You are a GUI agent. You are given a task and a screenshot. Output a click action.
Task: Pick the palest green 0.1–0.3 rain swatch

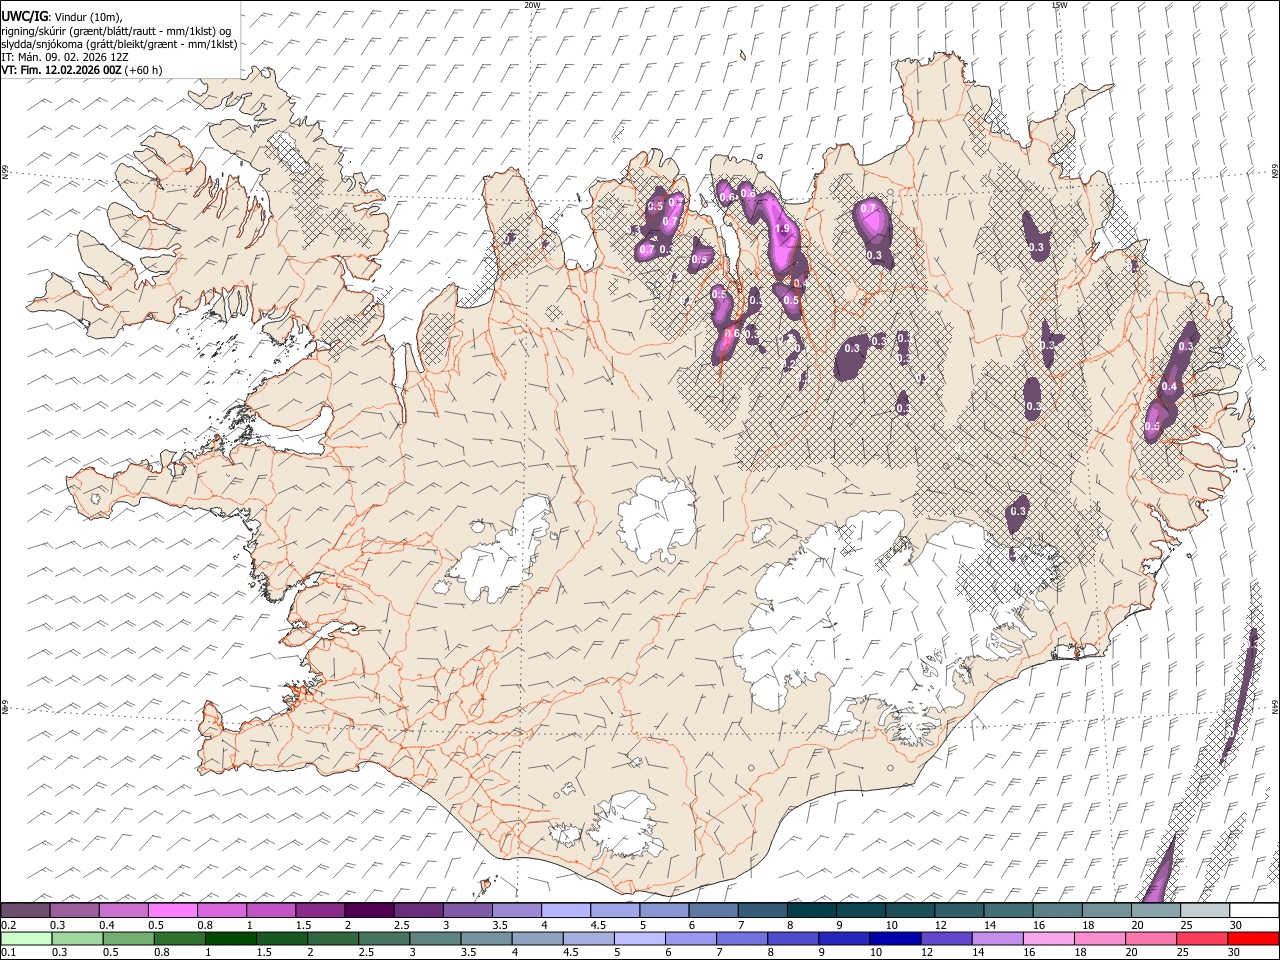[x=26, y=938]
